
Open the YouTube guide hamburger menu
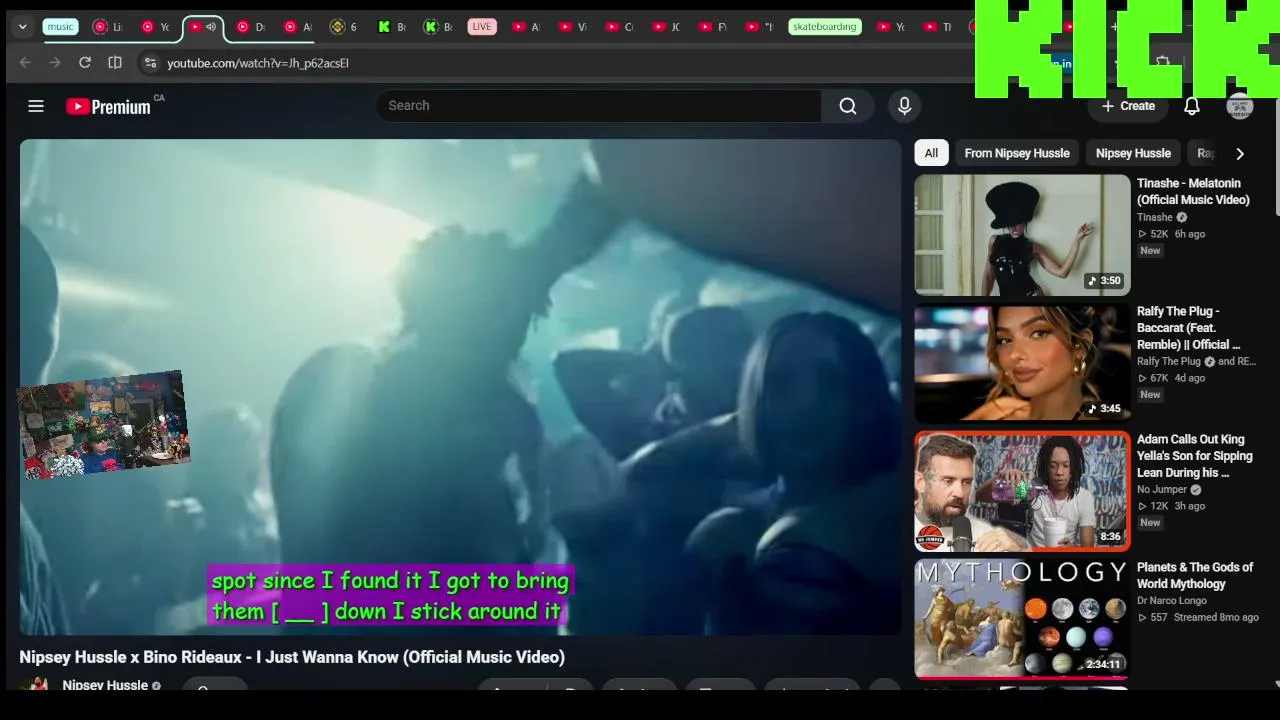(x=36, y=106)
